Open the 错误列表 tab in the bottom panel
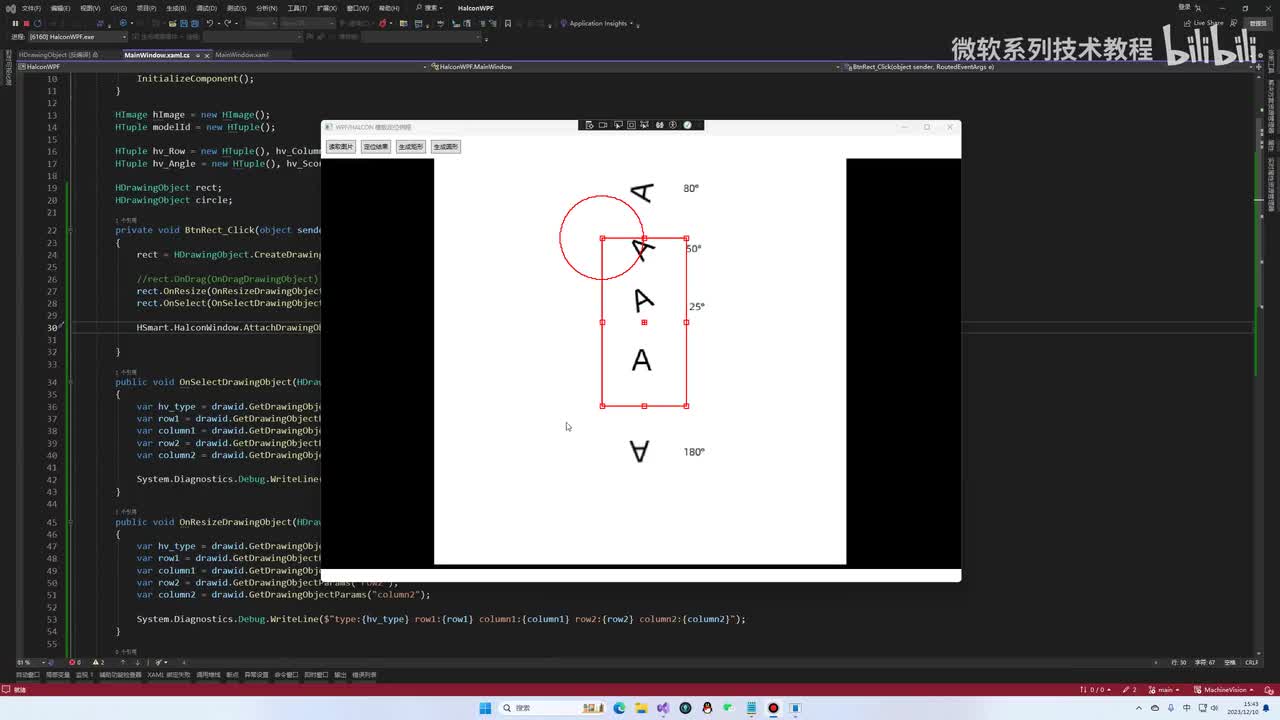The height and width of the screenshot is (720, 1280). 364,675
